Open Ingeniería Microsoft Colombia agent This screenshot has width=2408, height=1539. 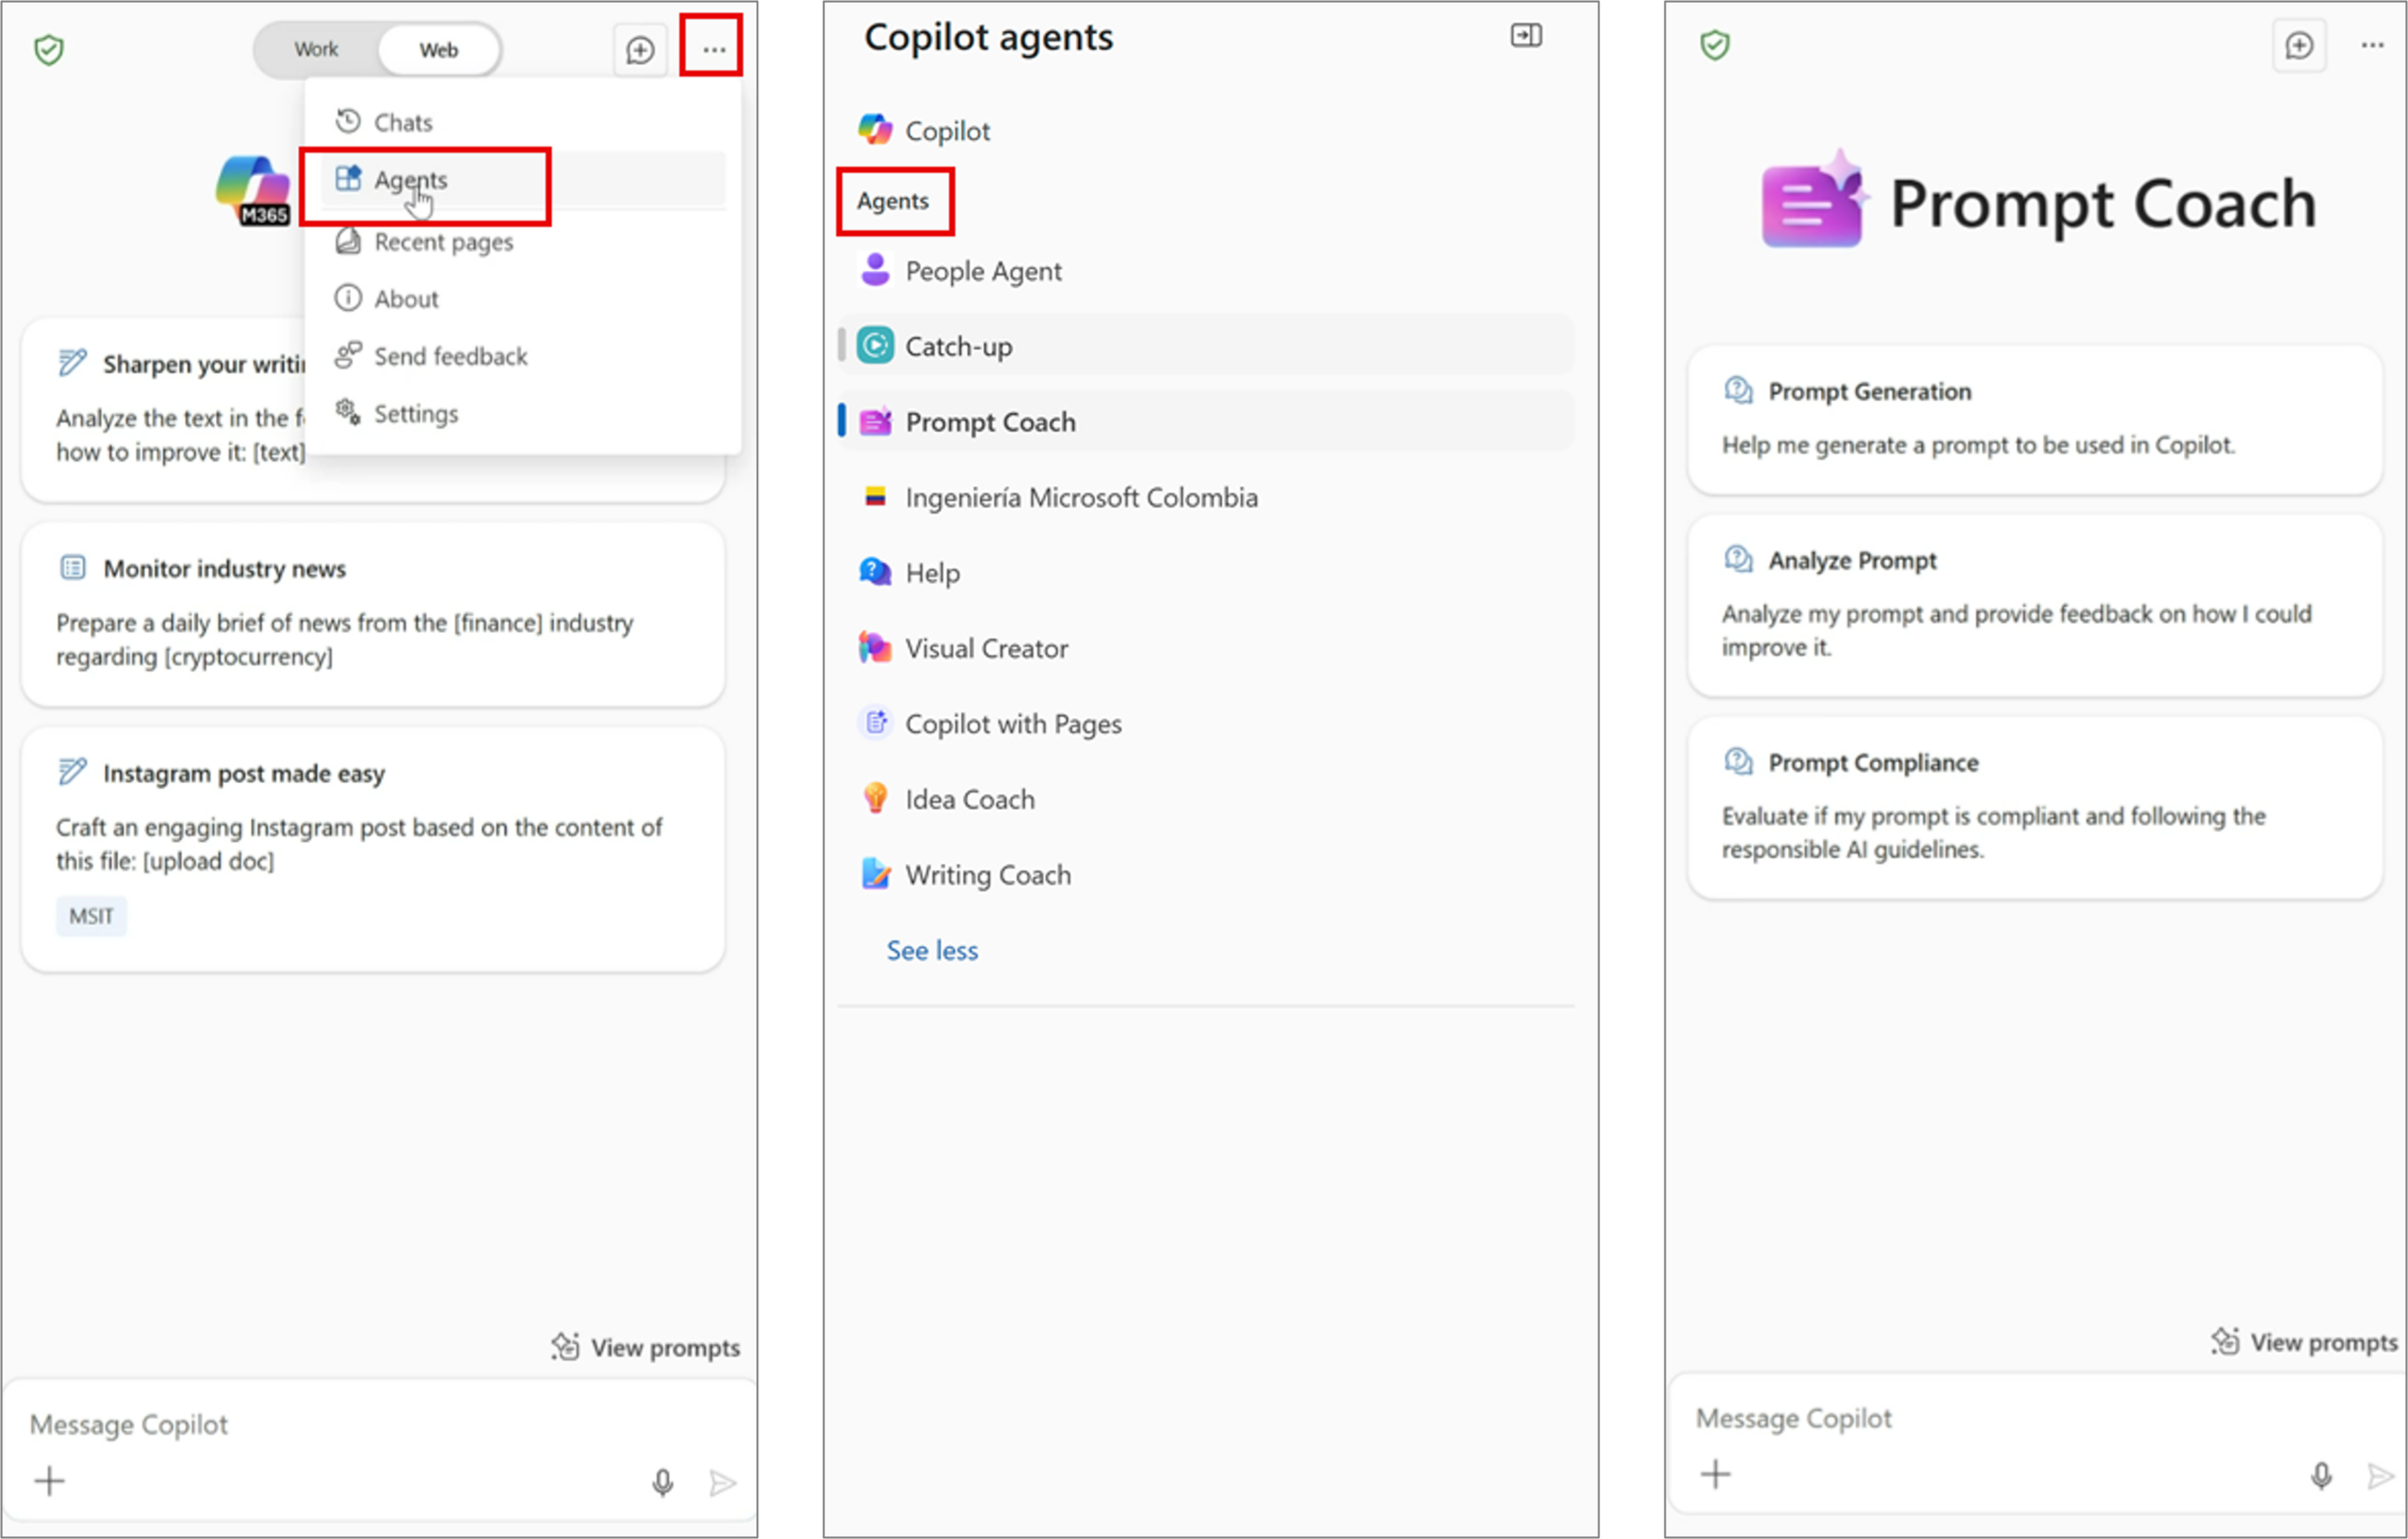click(1206, 497)
